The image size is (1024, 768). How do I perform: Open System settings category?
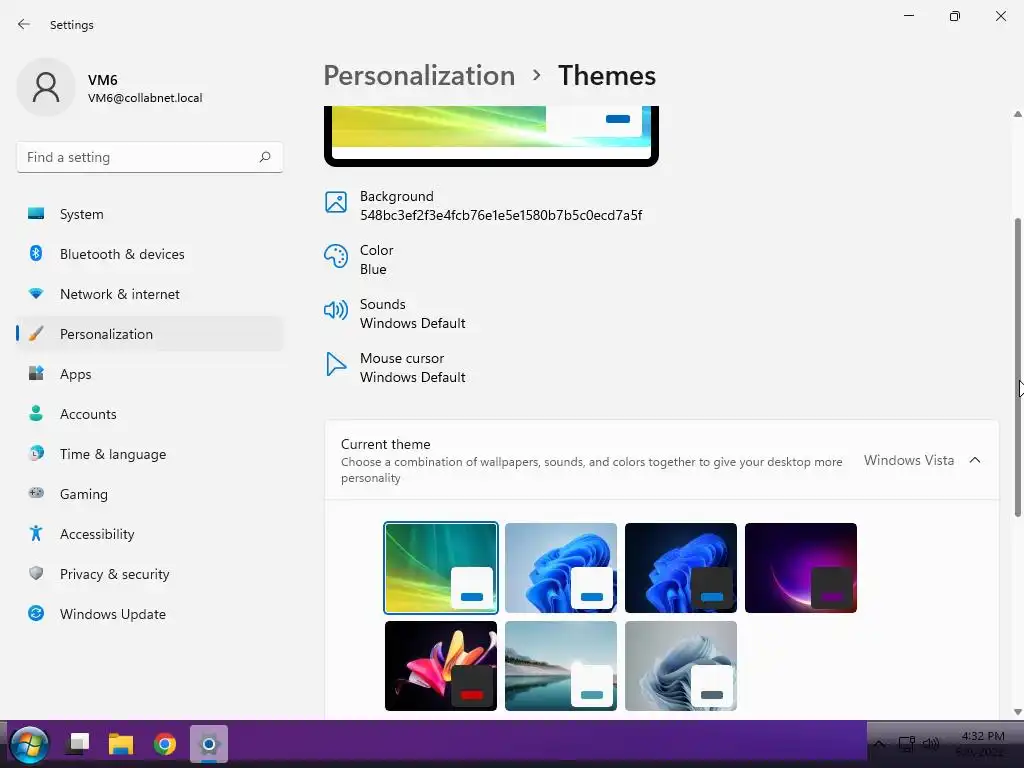coord(150,214)
